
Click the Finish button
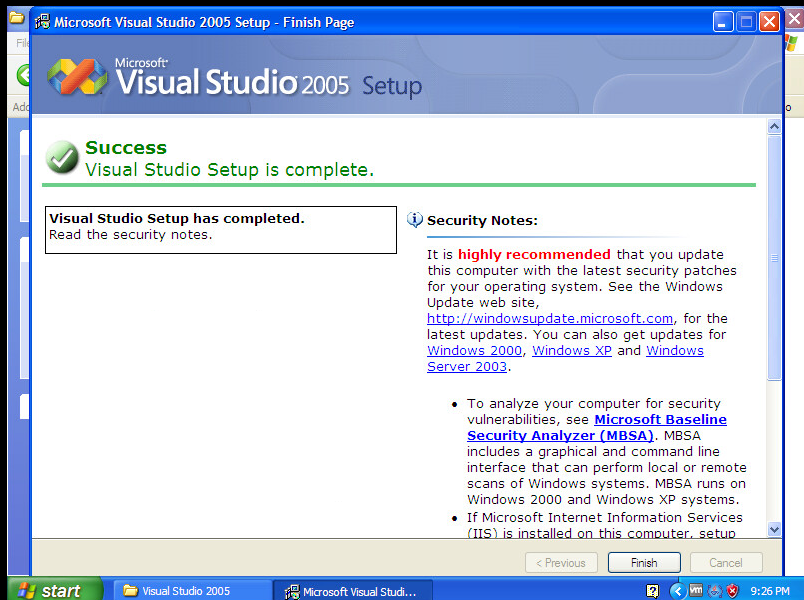[644, 563]
